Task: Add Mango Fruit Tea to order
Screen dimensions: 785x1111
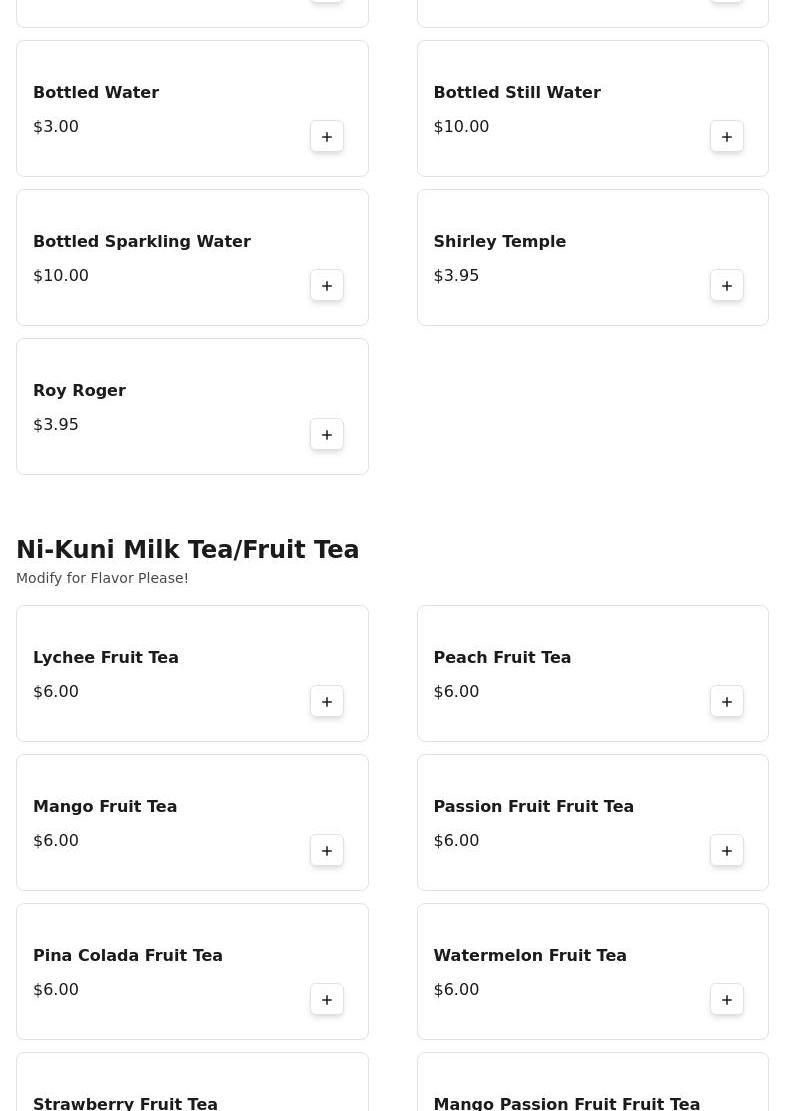Action: [x=327, y=851]
